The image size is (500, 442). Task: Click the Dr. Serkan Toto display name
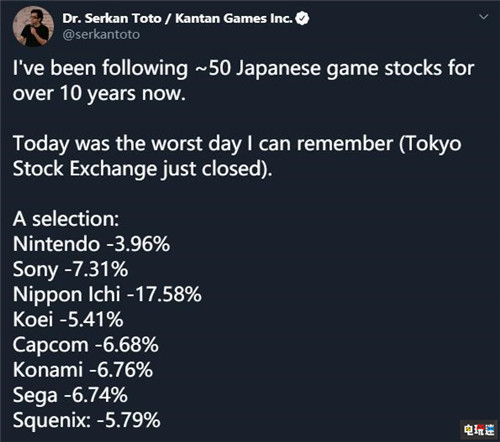pos(112,18)
